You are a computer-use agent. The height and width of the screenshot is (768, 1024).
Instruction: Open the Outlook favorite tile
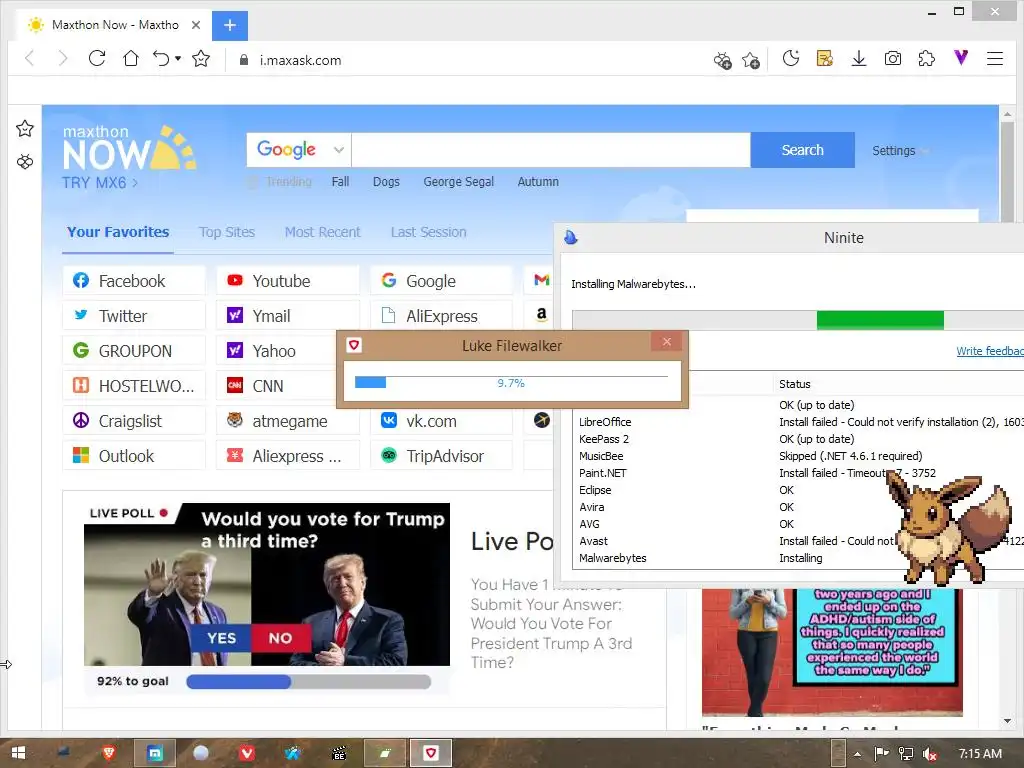pyautogui.click(x=135, y=456)
